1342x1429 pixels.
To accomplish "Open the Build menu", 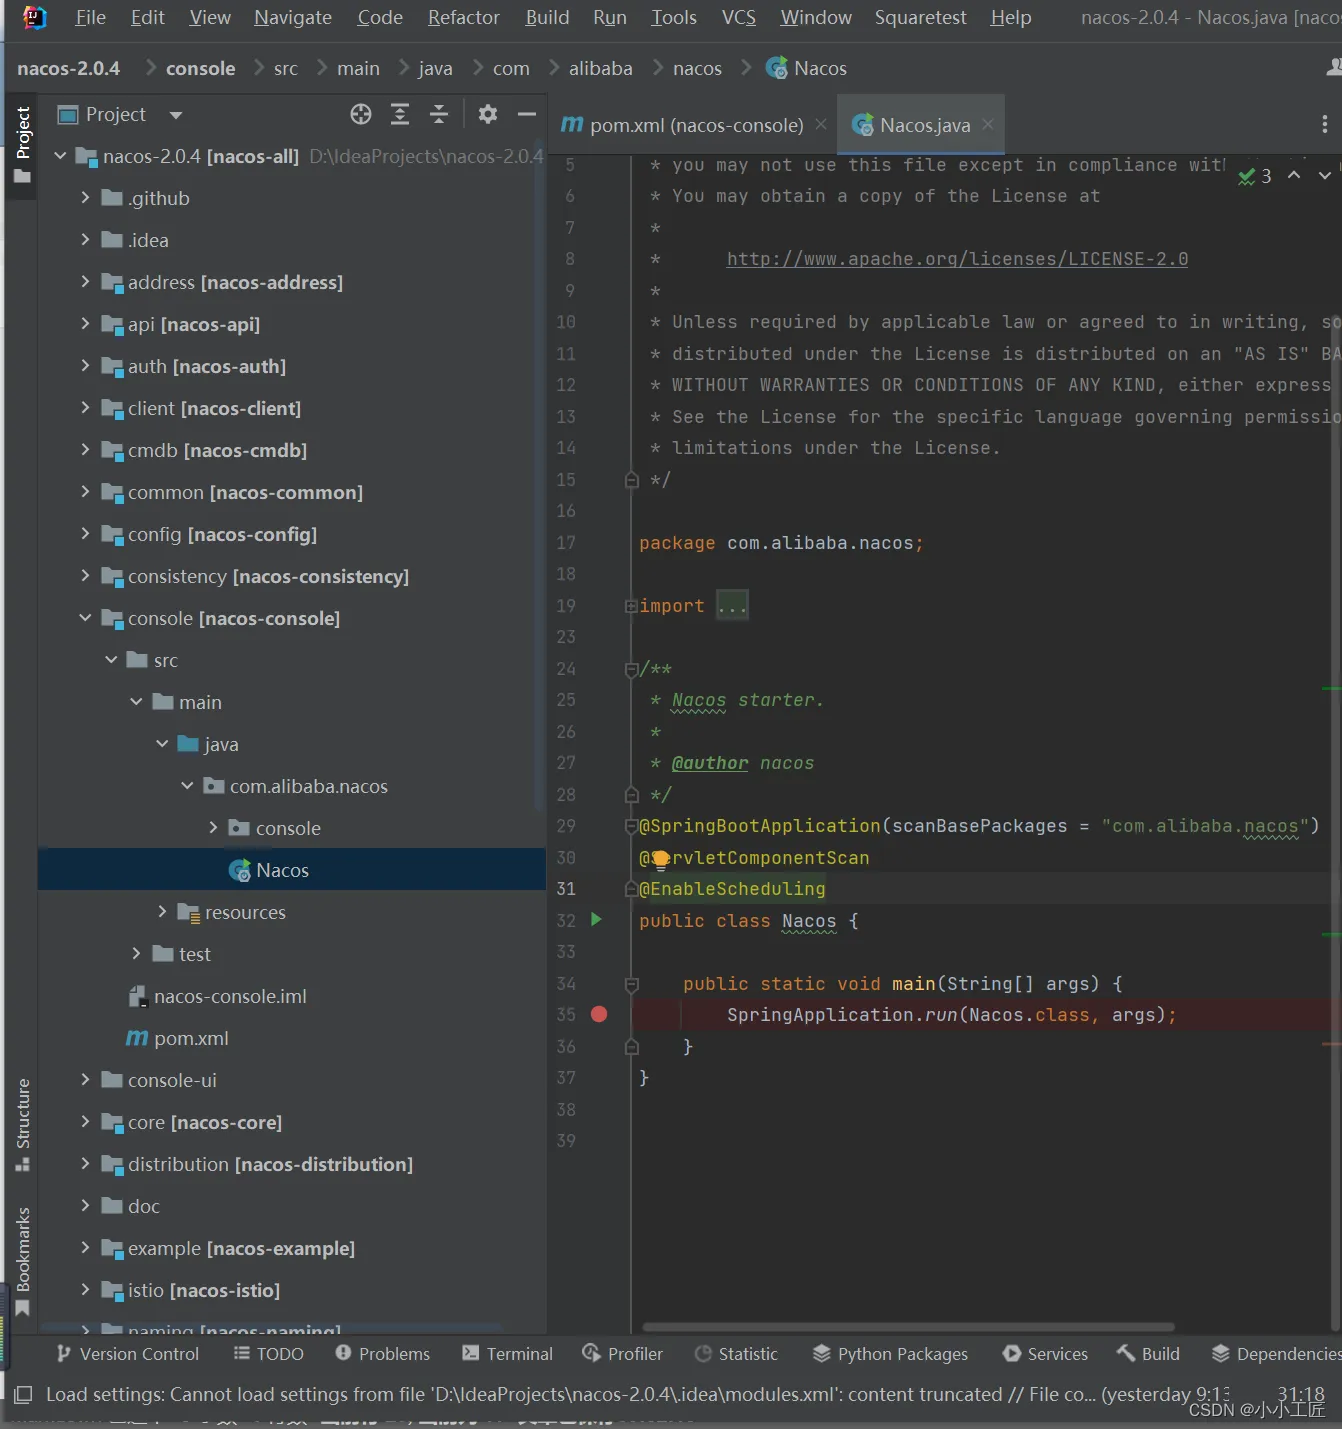I will point(547,17).
